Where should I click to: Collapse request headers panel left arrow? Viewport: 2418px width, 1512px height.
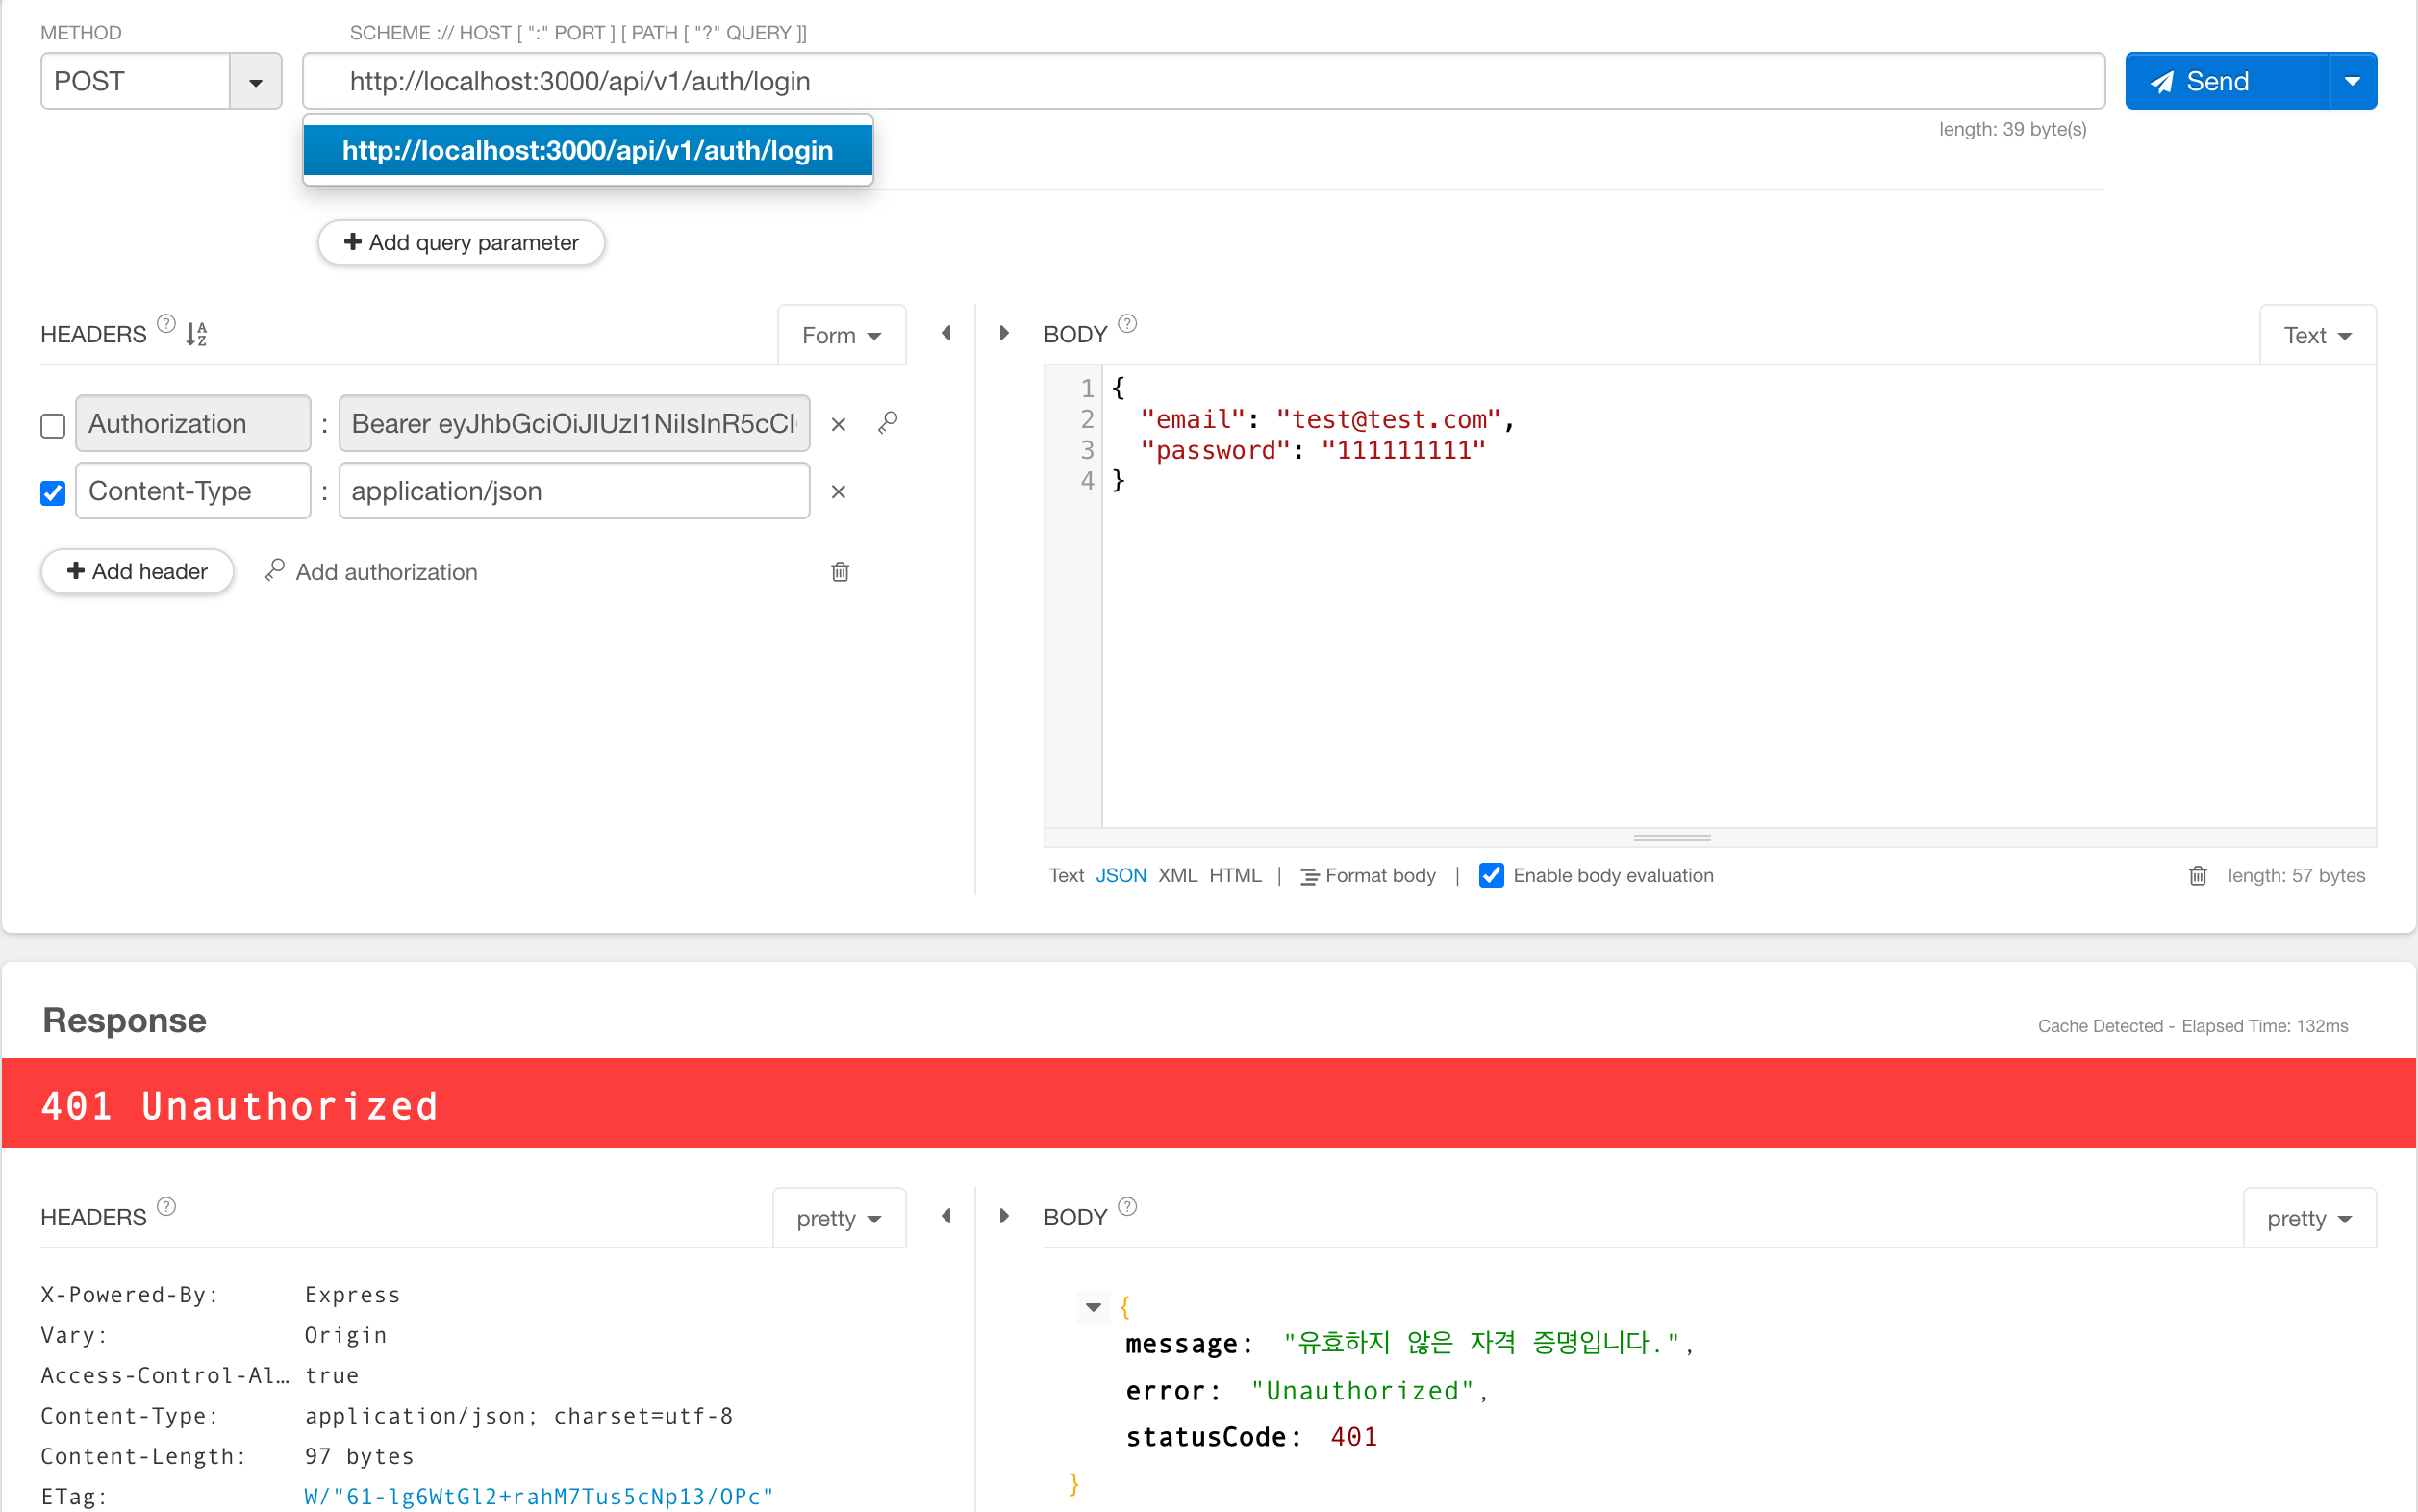pyautogui.click(x=946, y=333)
